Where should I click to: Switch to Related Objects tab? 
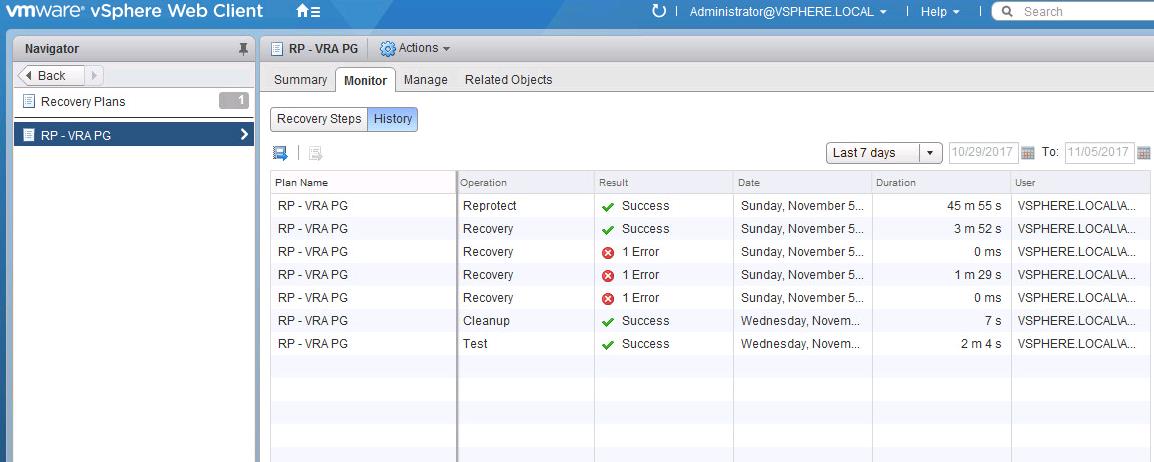tap(509, 79)
